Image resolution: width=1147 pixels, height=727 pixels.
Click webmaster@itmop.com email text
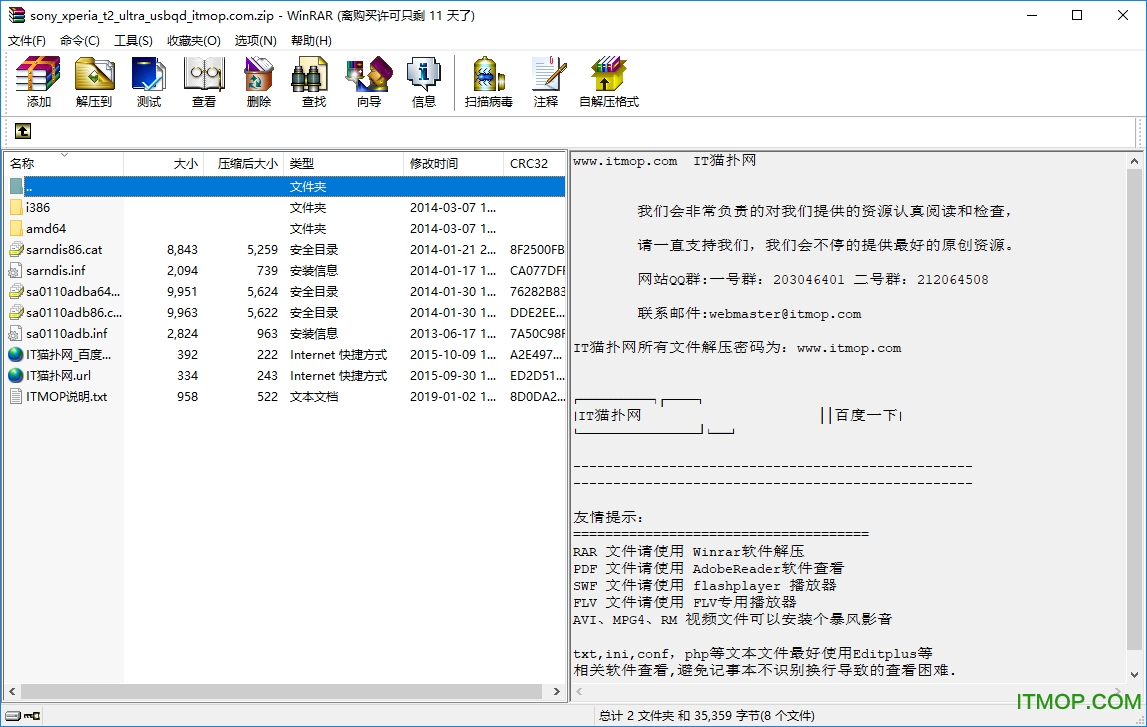coord(785,314)
